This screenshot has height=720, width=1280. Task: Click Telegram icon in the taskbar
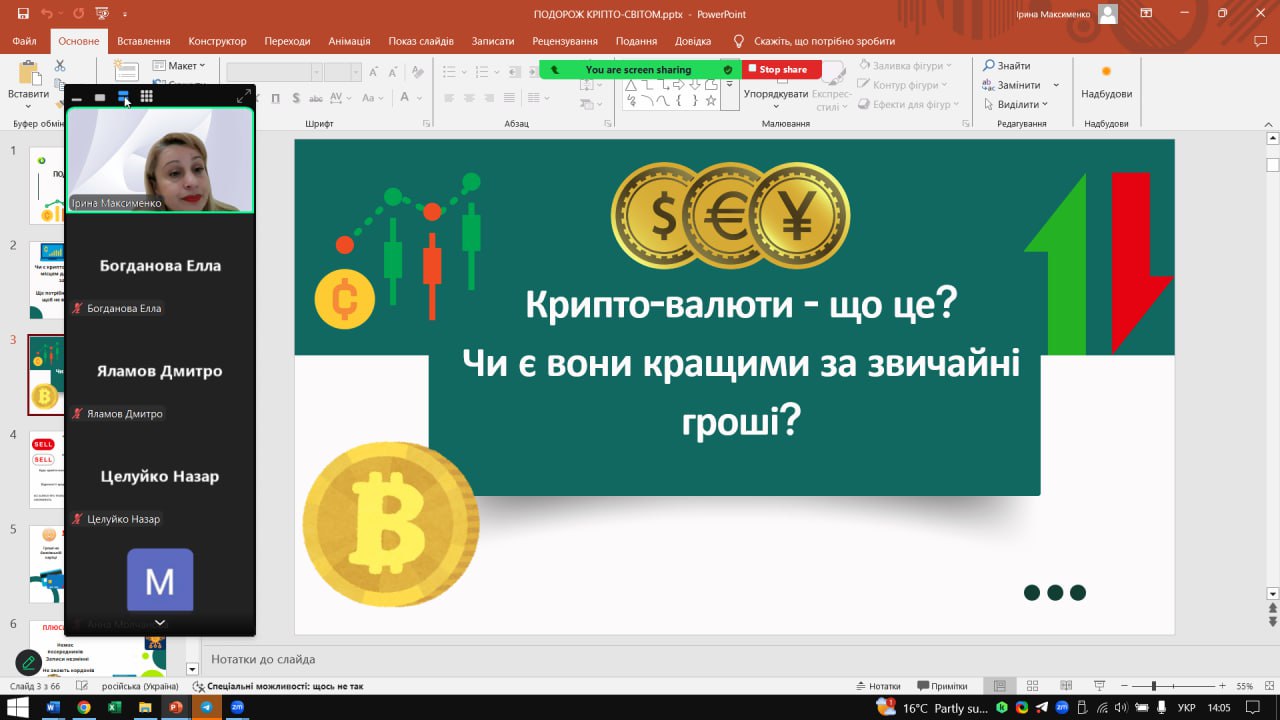tap(207, 707)
